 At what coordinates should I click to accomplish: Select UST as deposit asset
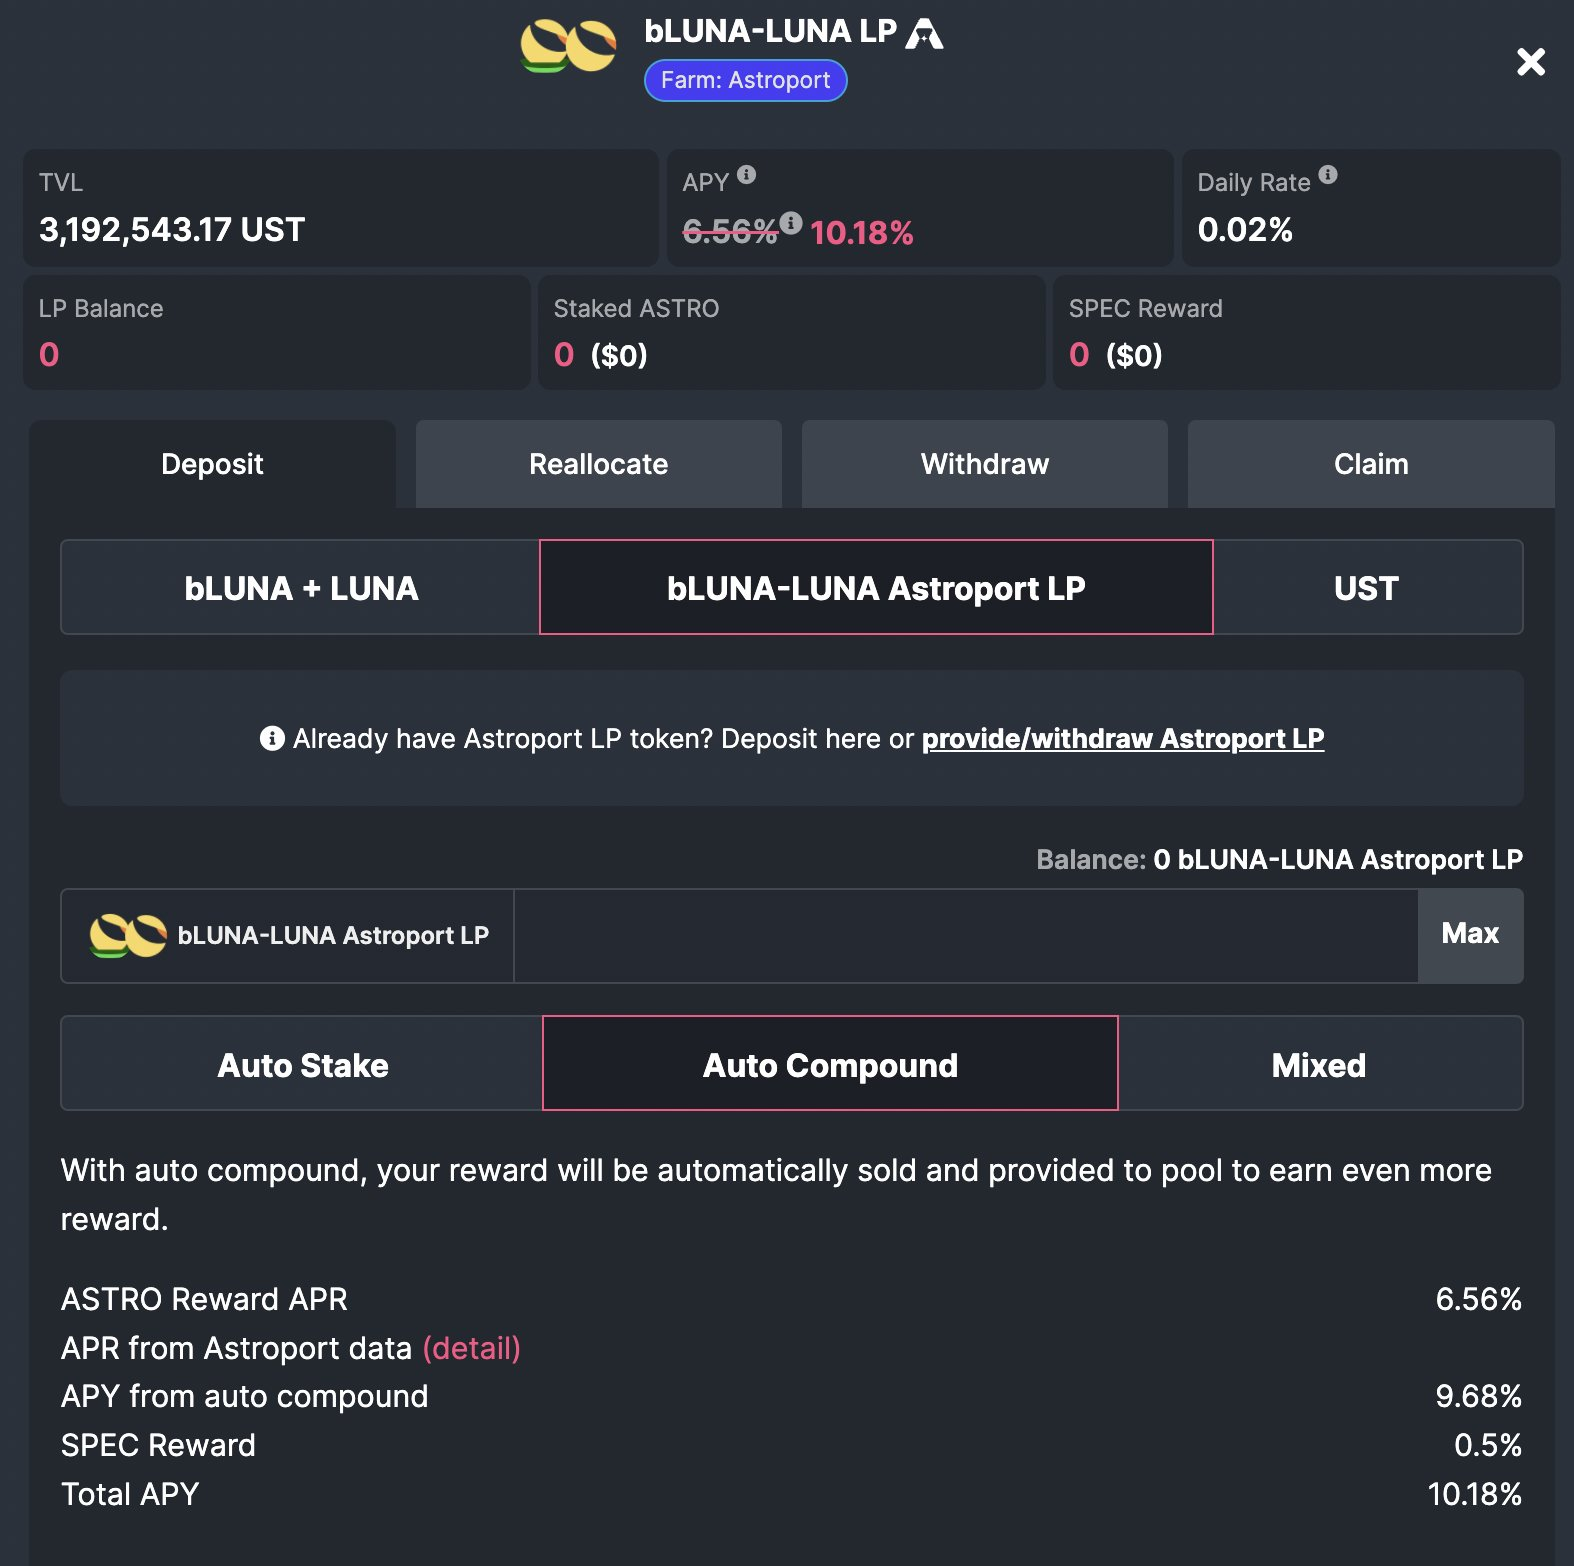pyautogui.click(x=1366, y=588)
